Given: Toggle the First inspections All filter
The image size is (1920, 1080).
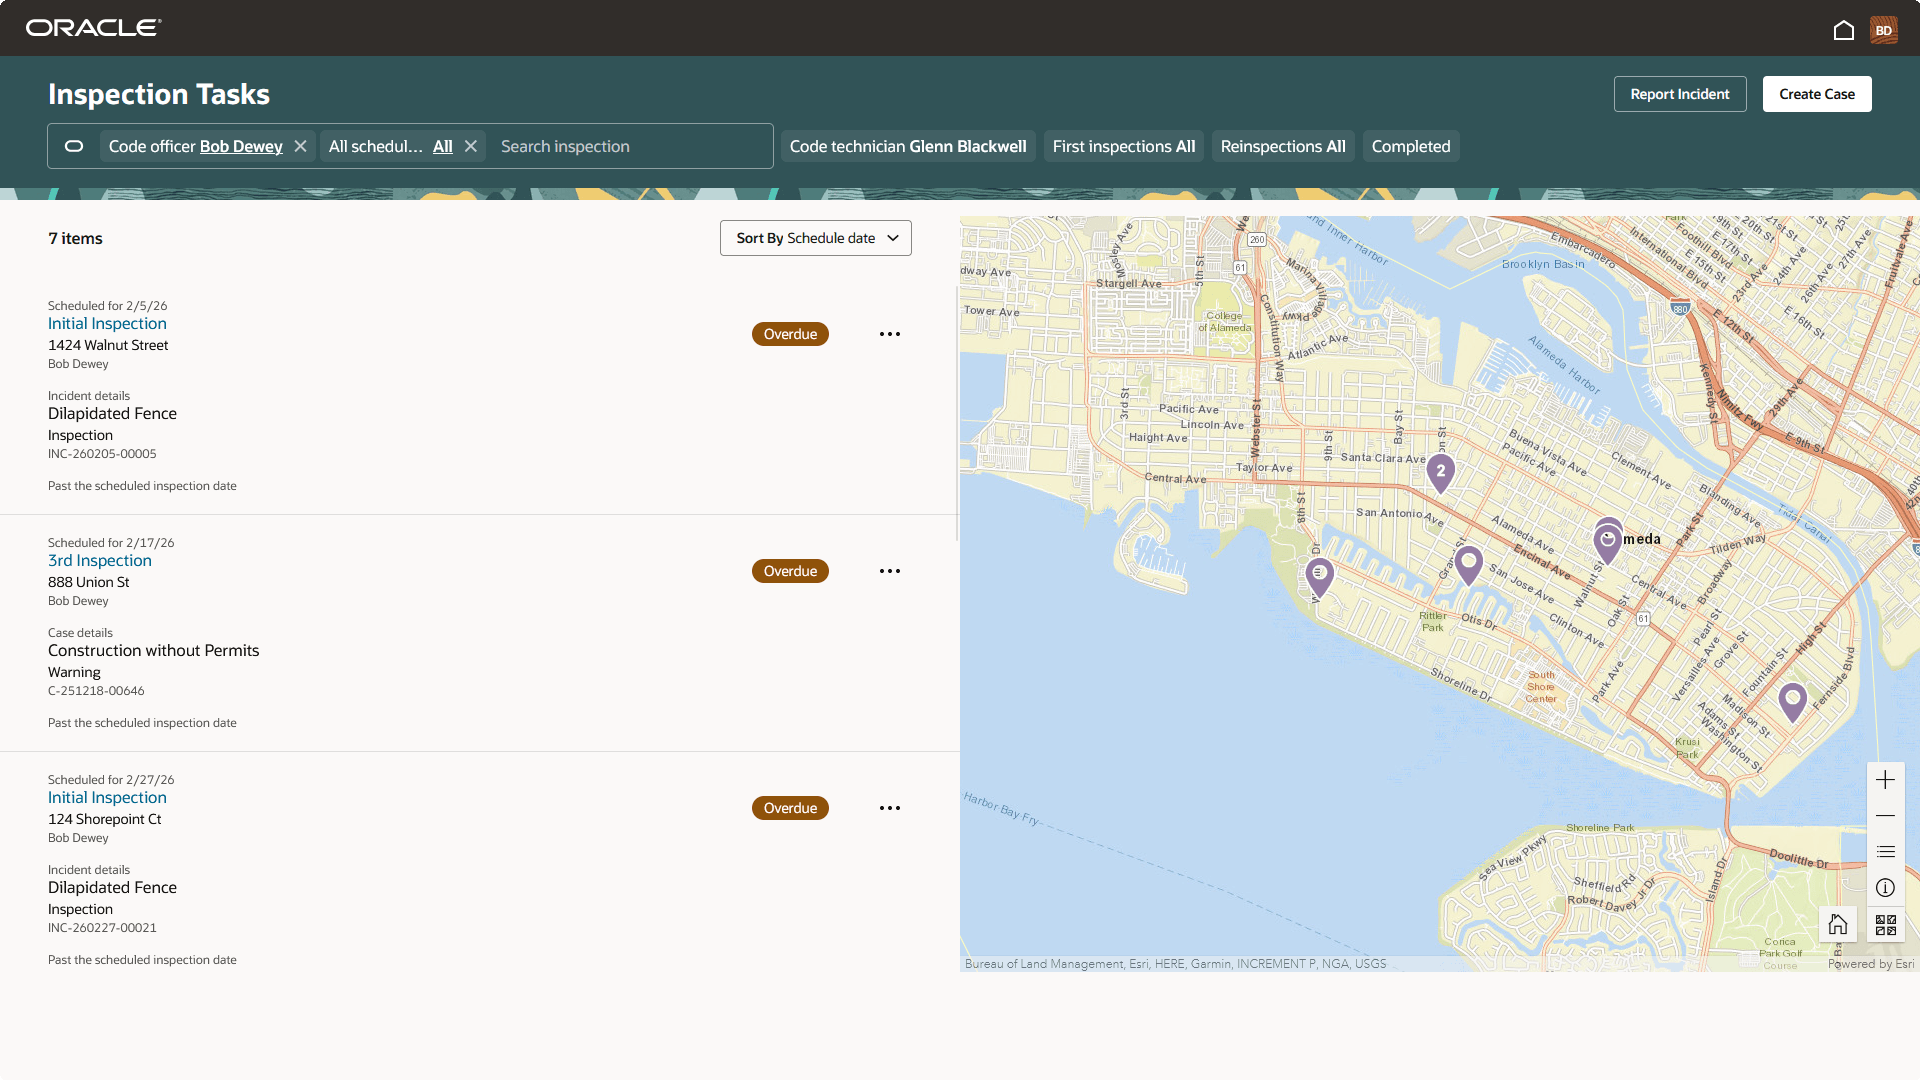Looking at the screenshot, I should pos(1123,146).
